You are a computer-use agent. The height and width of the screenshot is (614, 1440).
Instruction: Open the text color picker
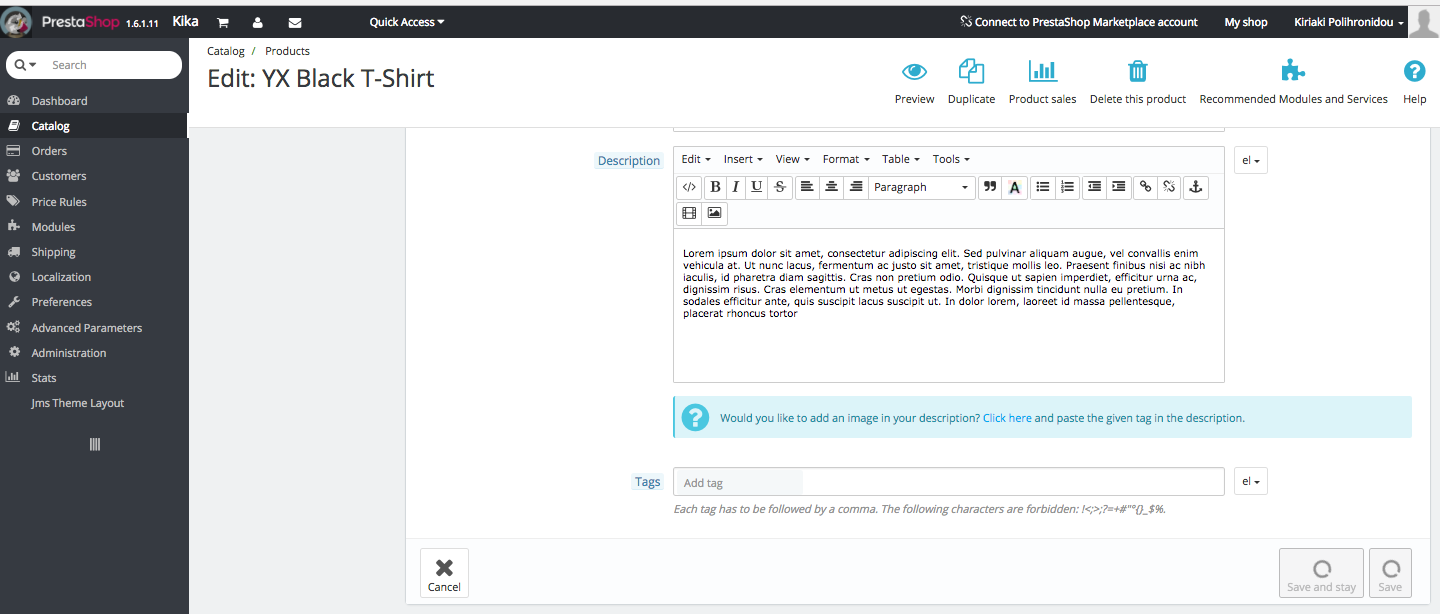[1014, 187]
